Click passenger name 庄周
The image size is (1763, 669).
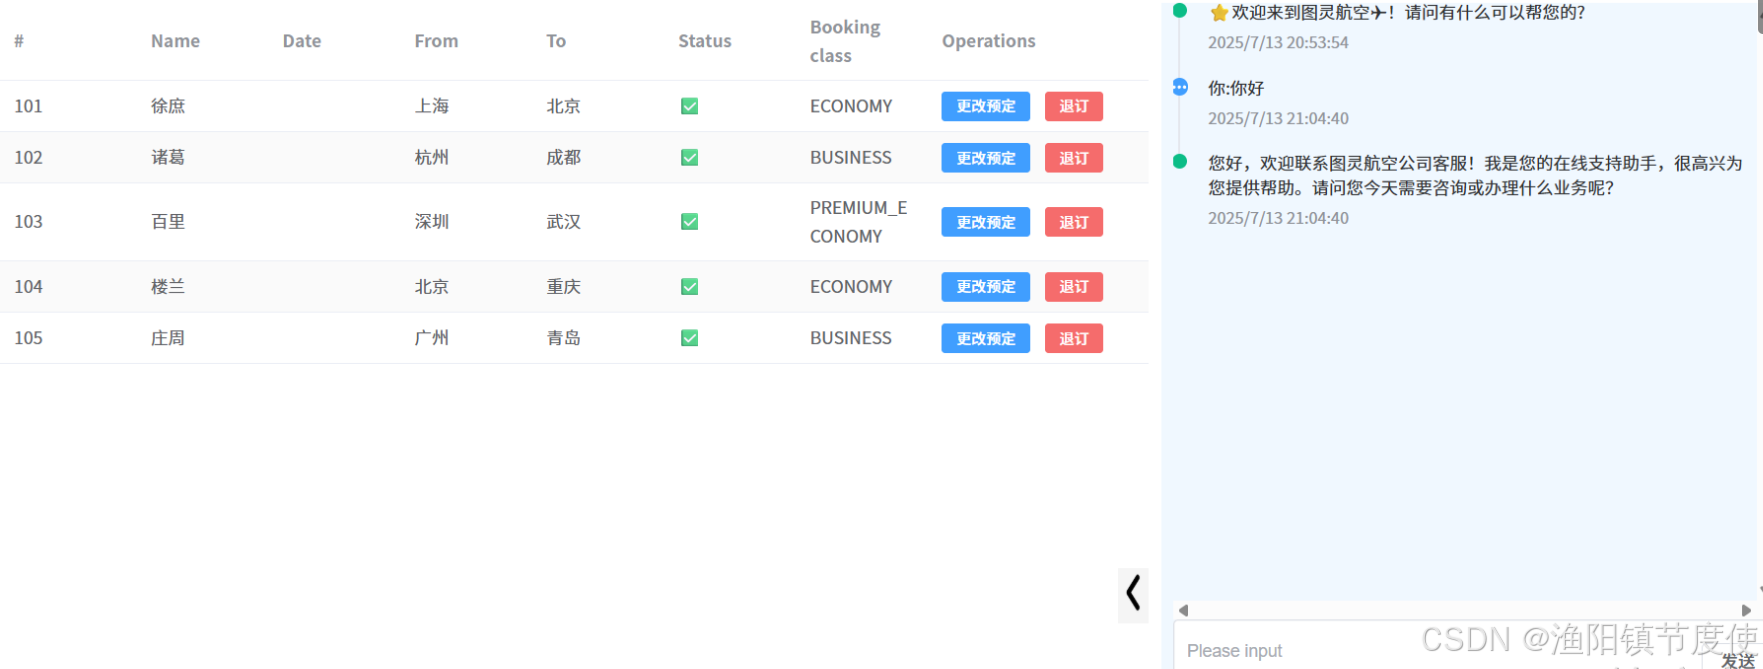168,338
